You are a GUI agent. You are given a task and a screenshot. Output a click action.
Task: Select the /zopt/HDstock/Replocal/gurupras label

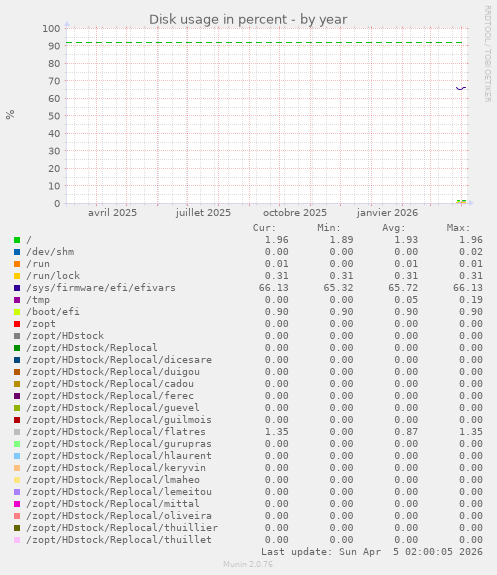coord(119,444)
